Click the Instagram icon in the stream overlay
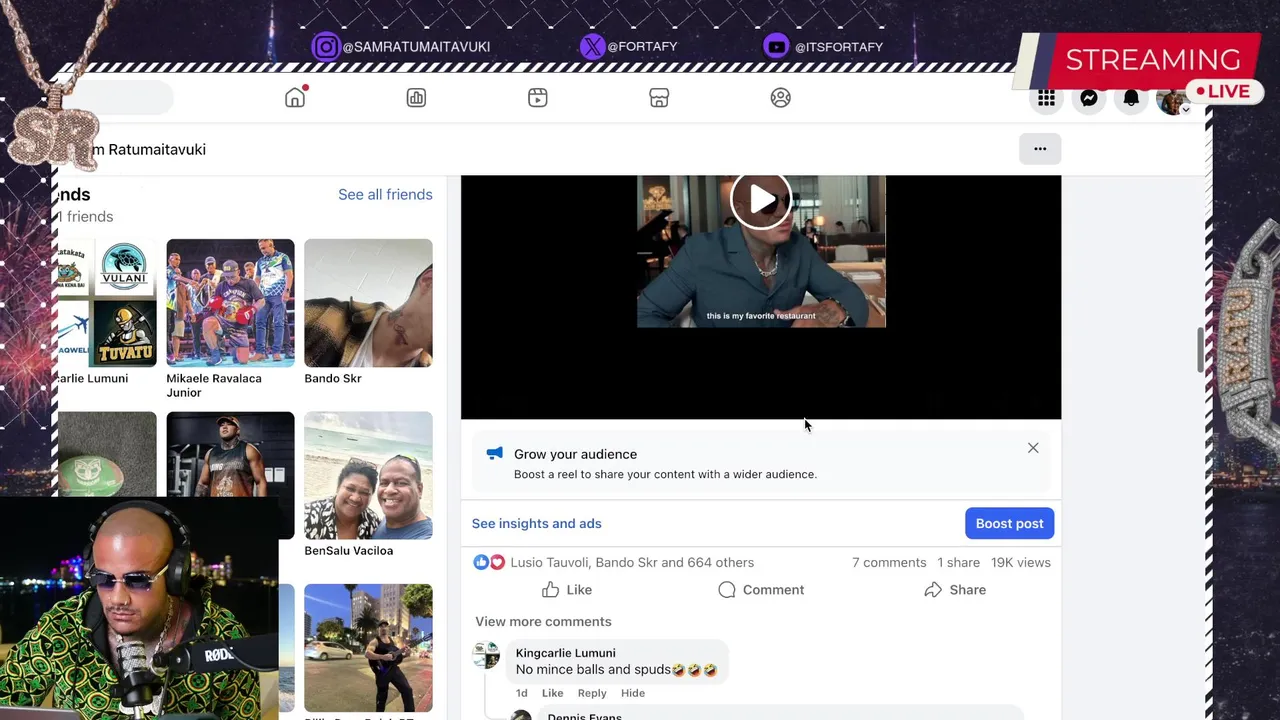This screenshot has height=720, width=1280. point(325,47)
